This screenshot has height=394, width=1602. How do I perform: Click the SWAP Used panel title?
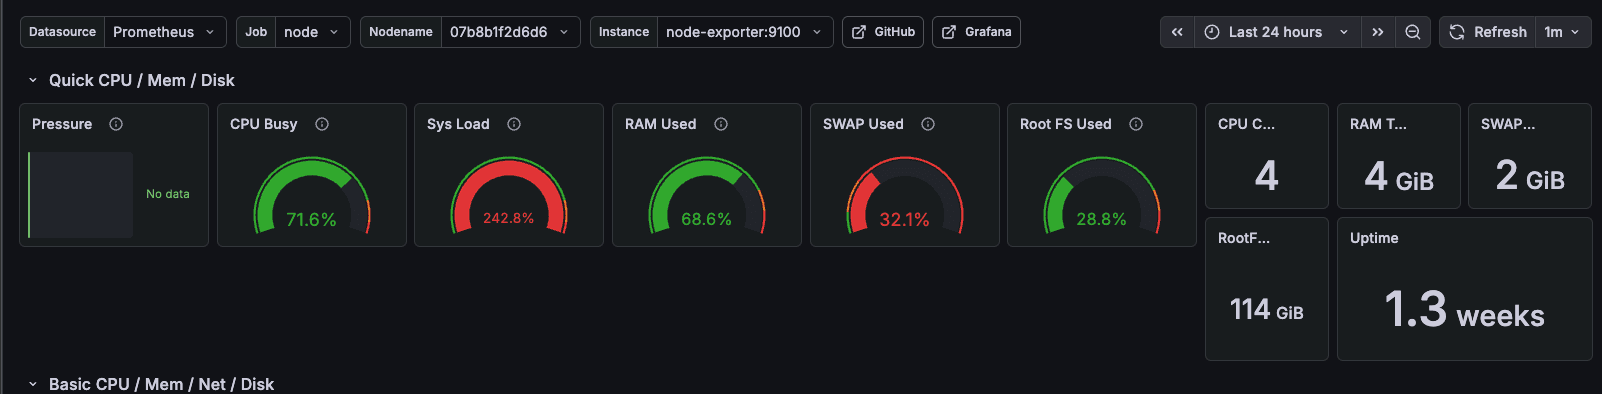(x=863, y=124)
